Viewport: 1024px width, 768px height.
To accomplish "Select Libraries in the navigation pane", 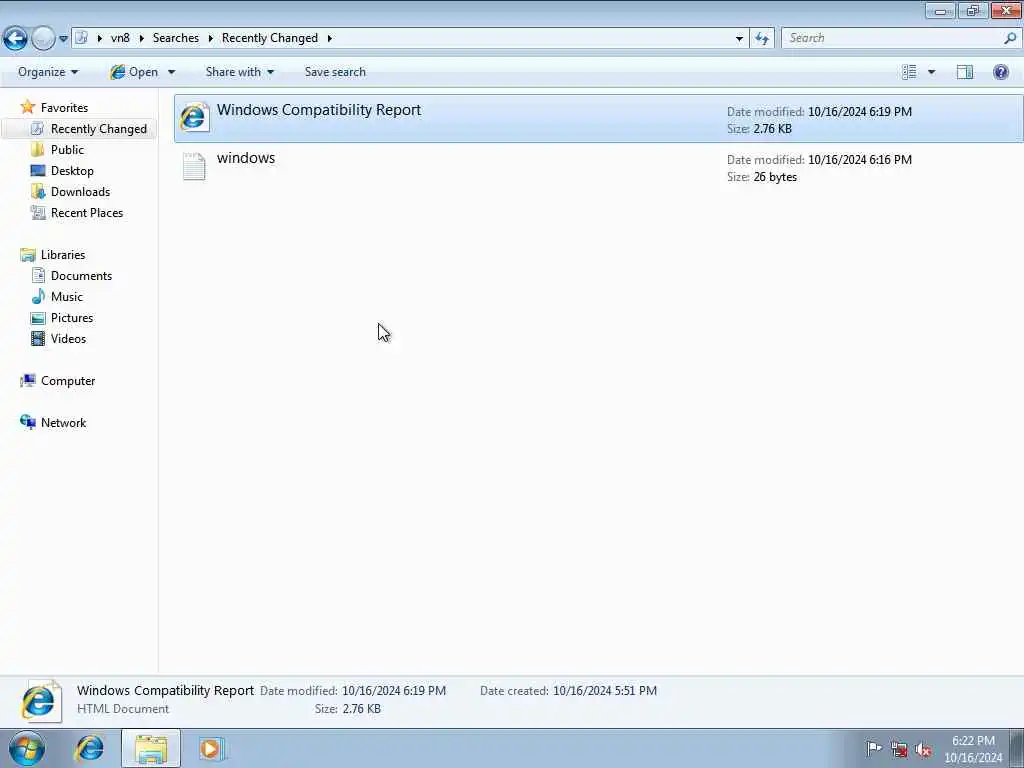I will click(63, 255).
